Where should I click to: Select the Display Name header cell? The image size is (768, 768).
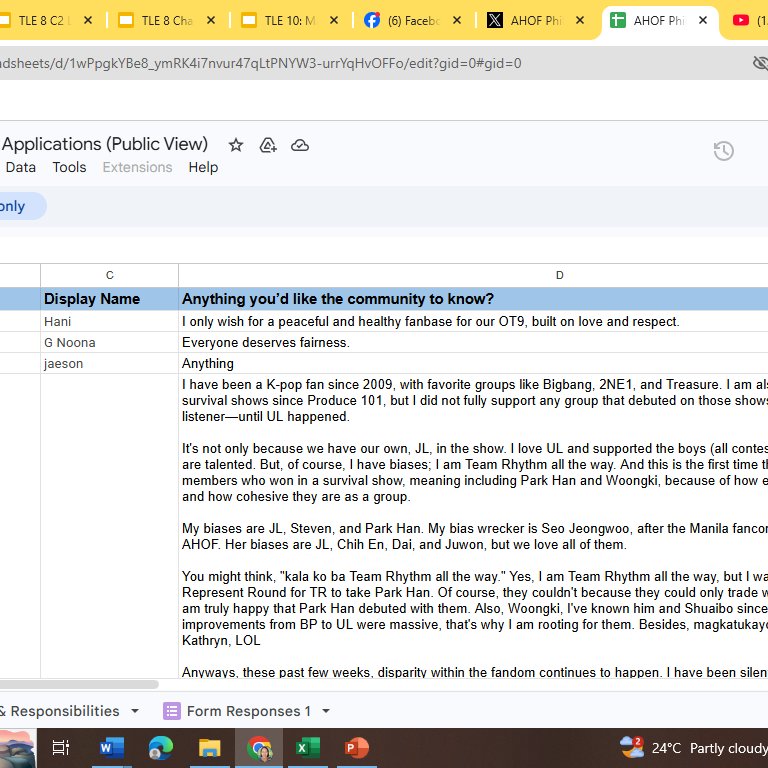click(110, 299)
